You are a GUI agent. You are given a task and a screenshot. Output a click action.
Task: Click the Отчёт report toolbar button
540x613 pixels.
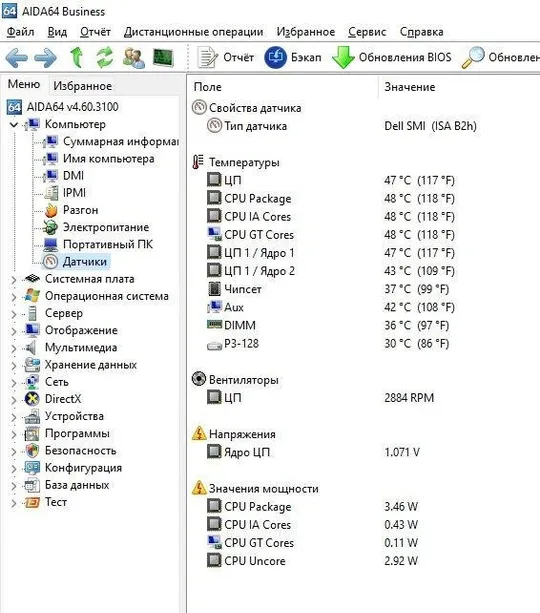coord(225,57)
